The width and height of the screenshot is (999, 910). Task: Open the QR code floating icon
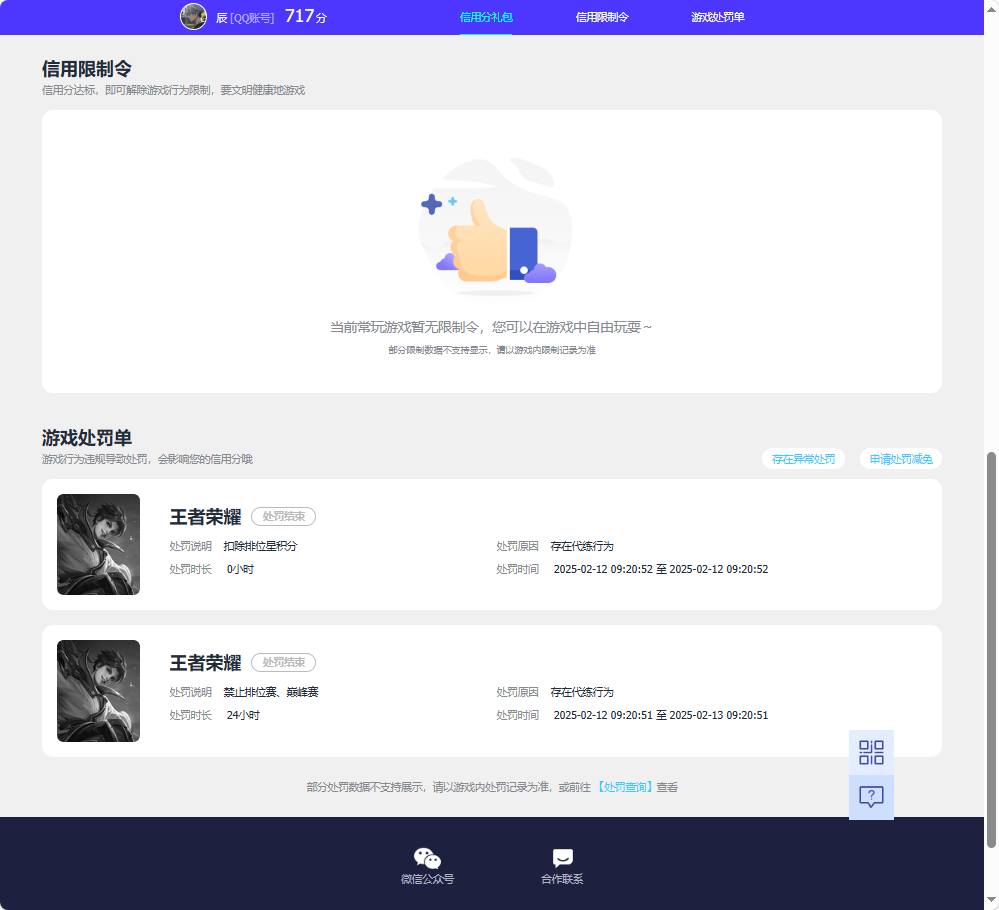tap(871, 752)
